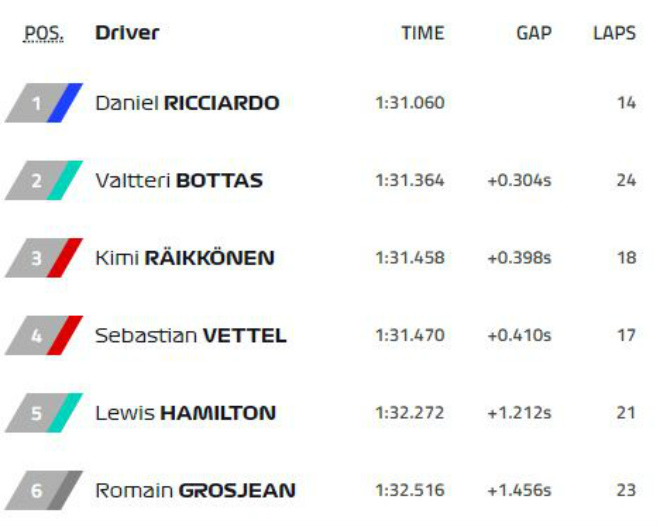Image resolution: width=660 pixels, height=527 pixels.
Task: Open Sebastian Vettel's driver name
Action: pyautogui.click(x=191, y=335)
